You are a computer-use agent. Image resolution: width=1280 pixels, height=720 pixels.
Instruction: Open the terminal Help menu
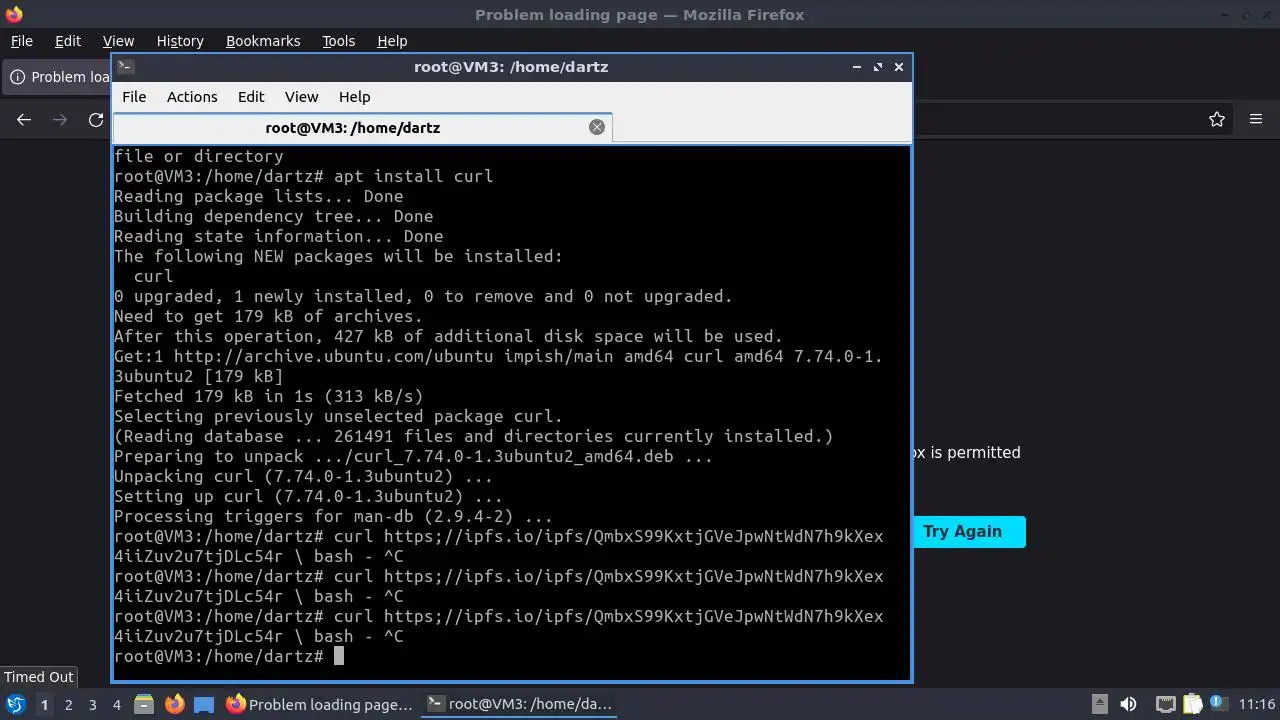coord(355,97)
